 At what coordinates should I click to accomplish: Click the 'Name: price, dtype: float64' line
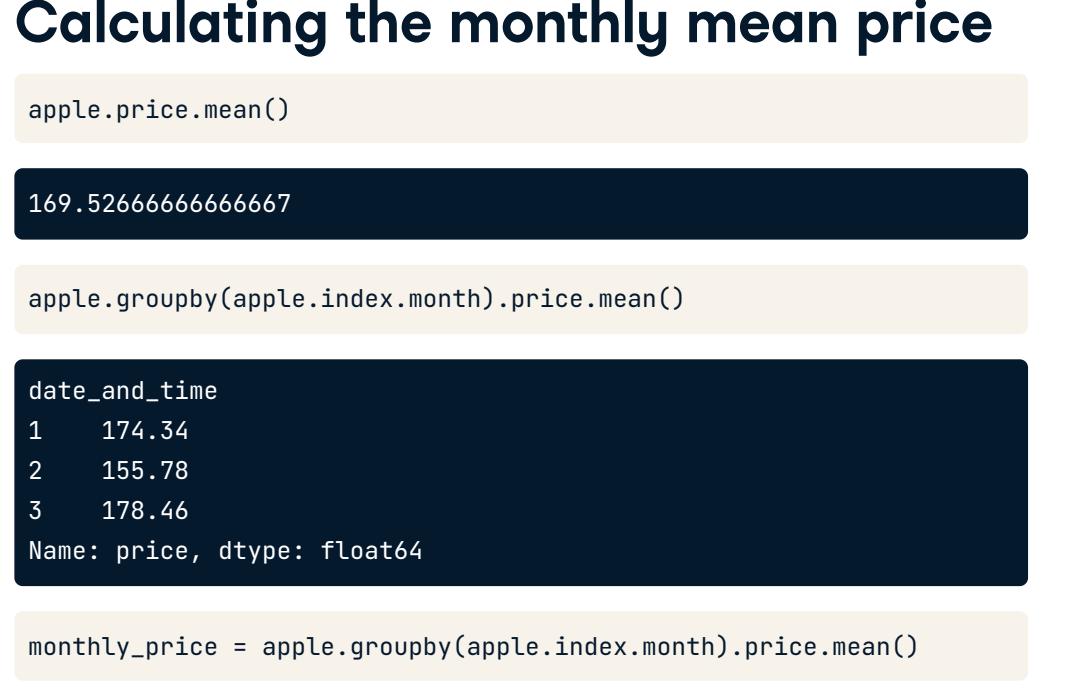(x=225, y=551)
